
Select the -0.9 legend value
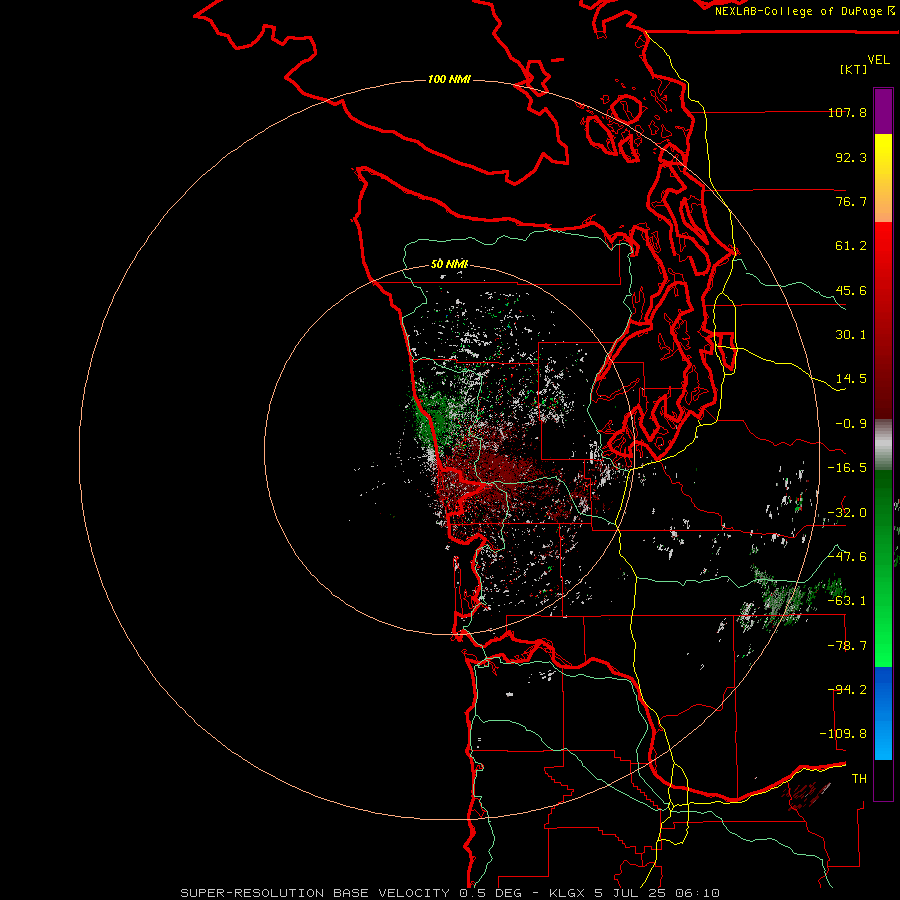click(851, 424)
